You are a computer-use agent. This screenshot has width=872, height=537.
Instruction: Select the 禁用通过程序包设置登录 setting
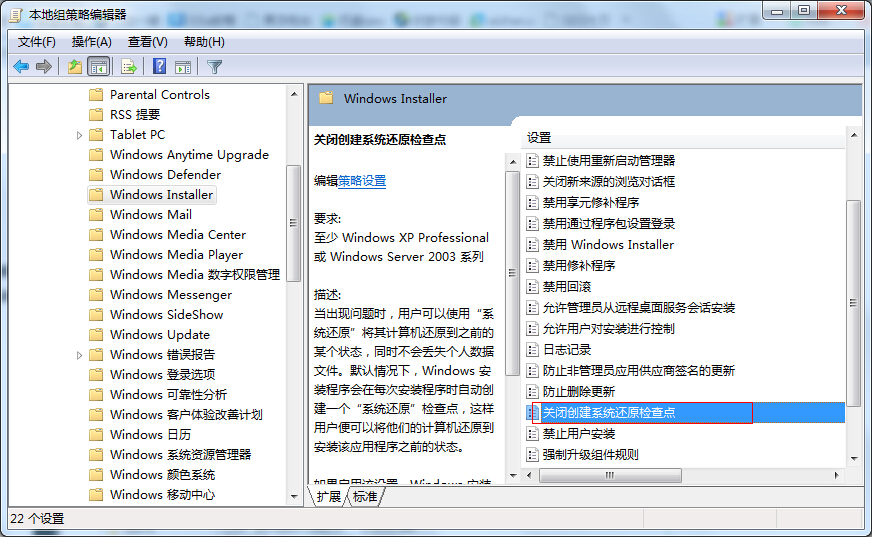click(609, 224)
